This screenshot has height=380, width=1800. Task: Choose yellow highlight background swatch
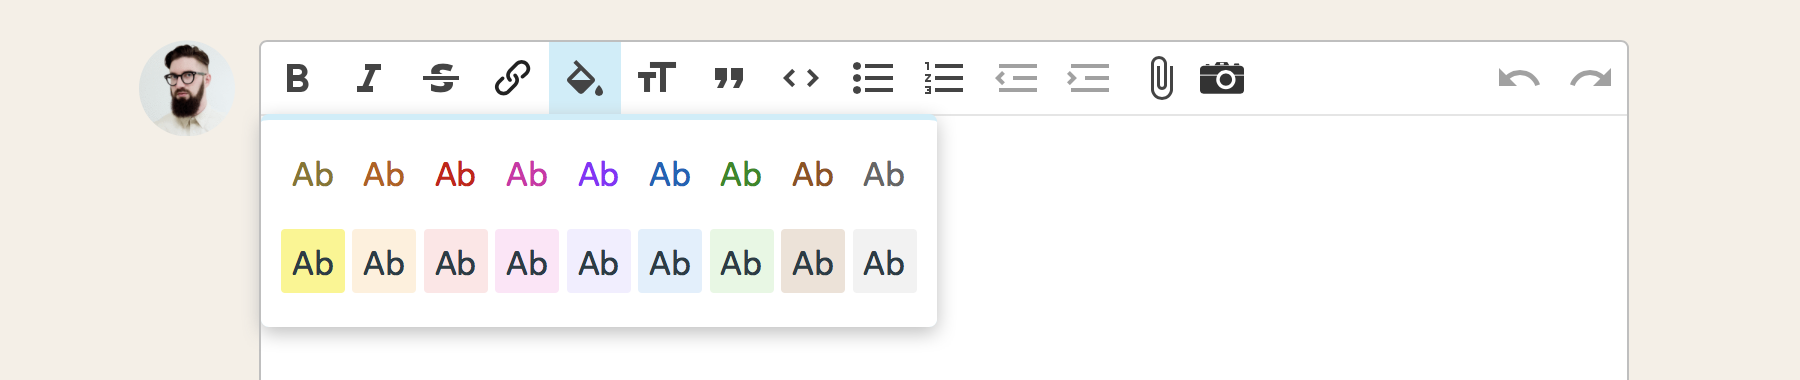[313, 261]
